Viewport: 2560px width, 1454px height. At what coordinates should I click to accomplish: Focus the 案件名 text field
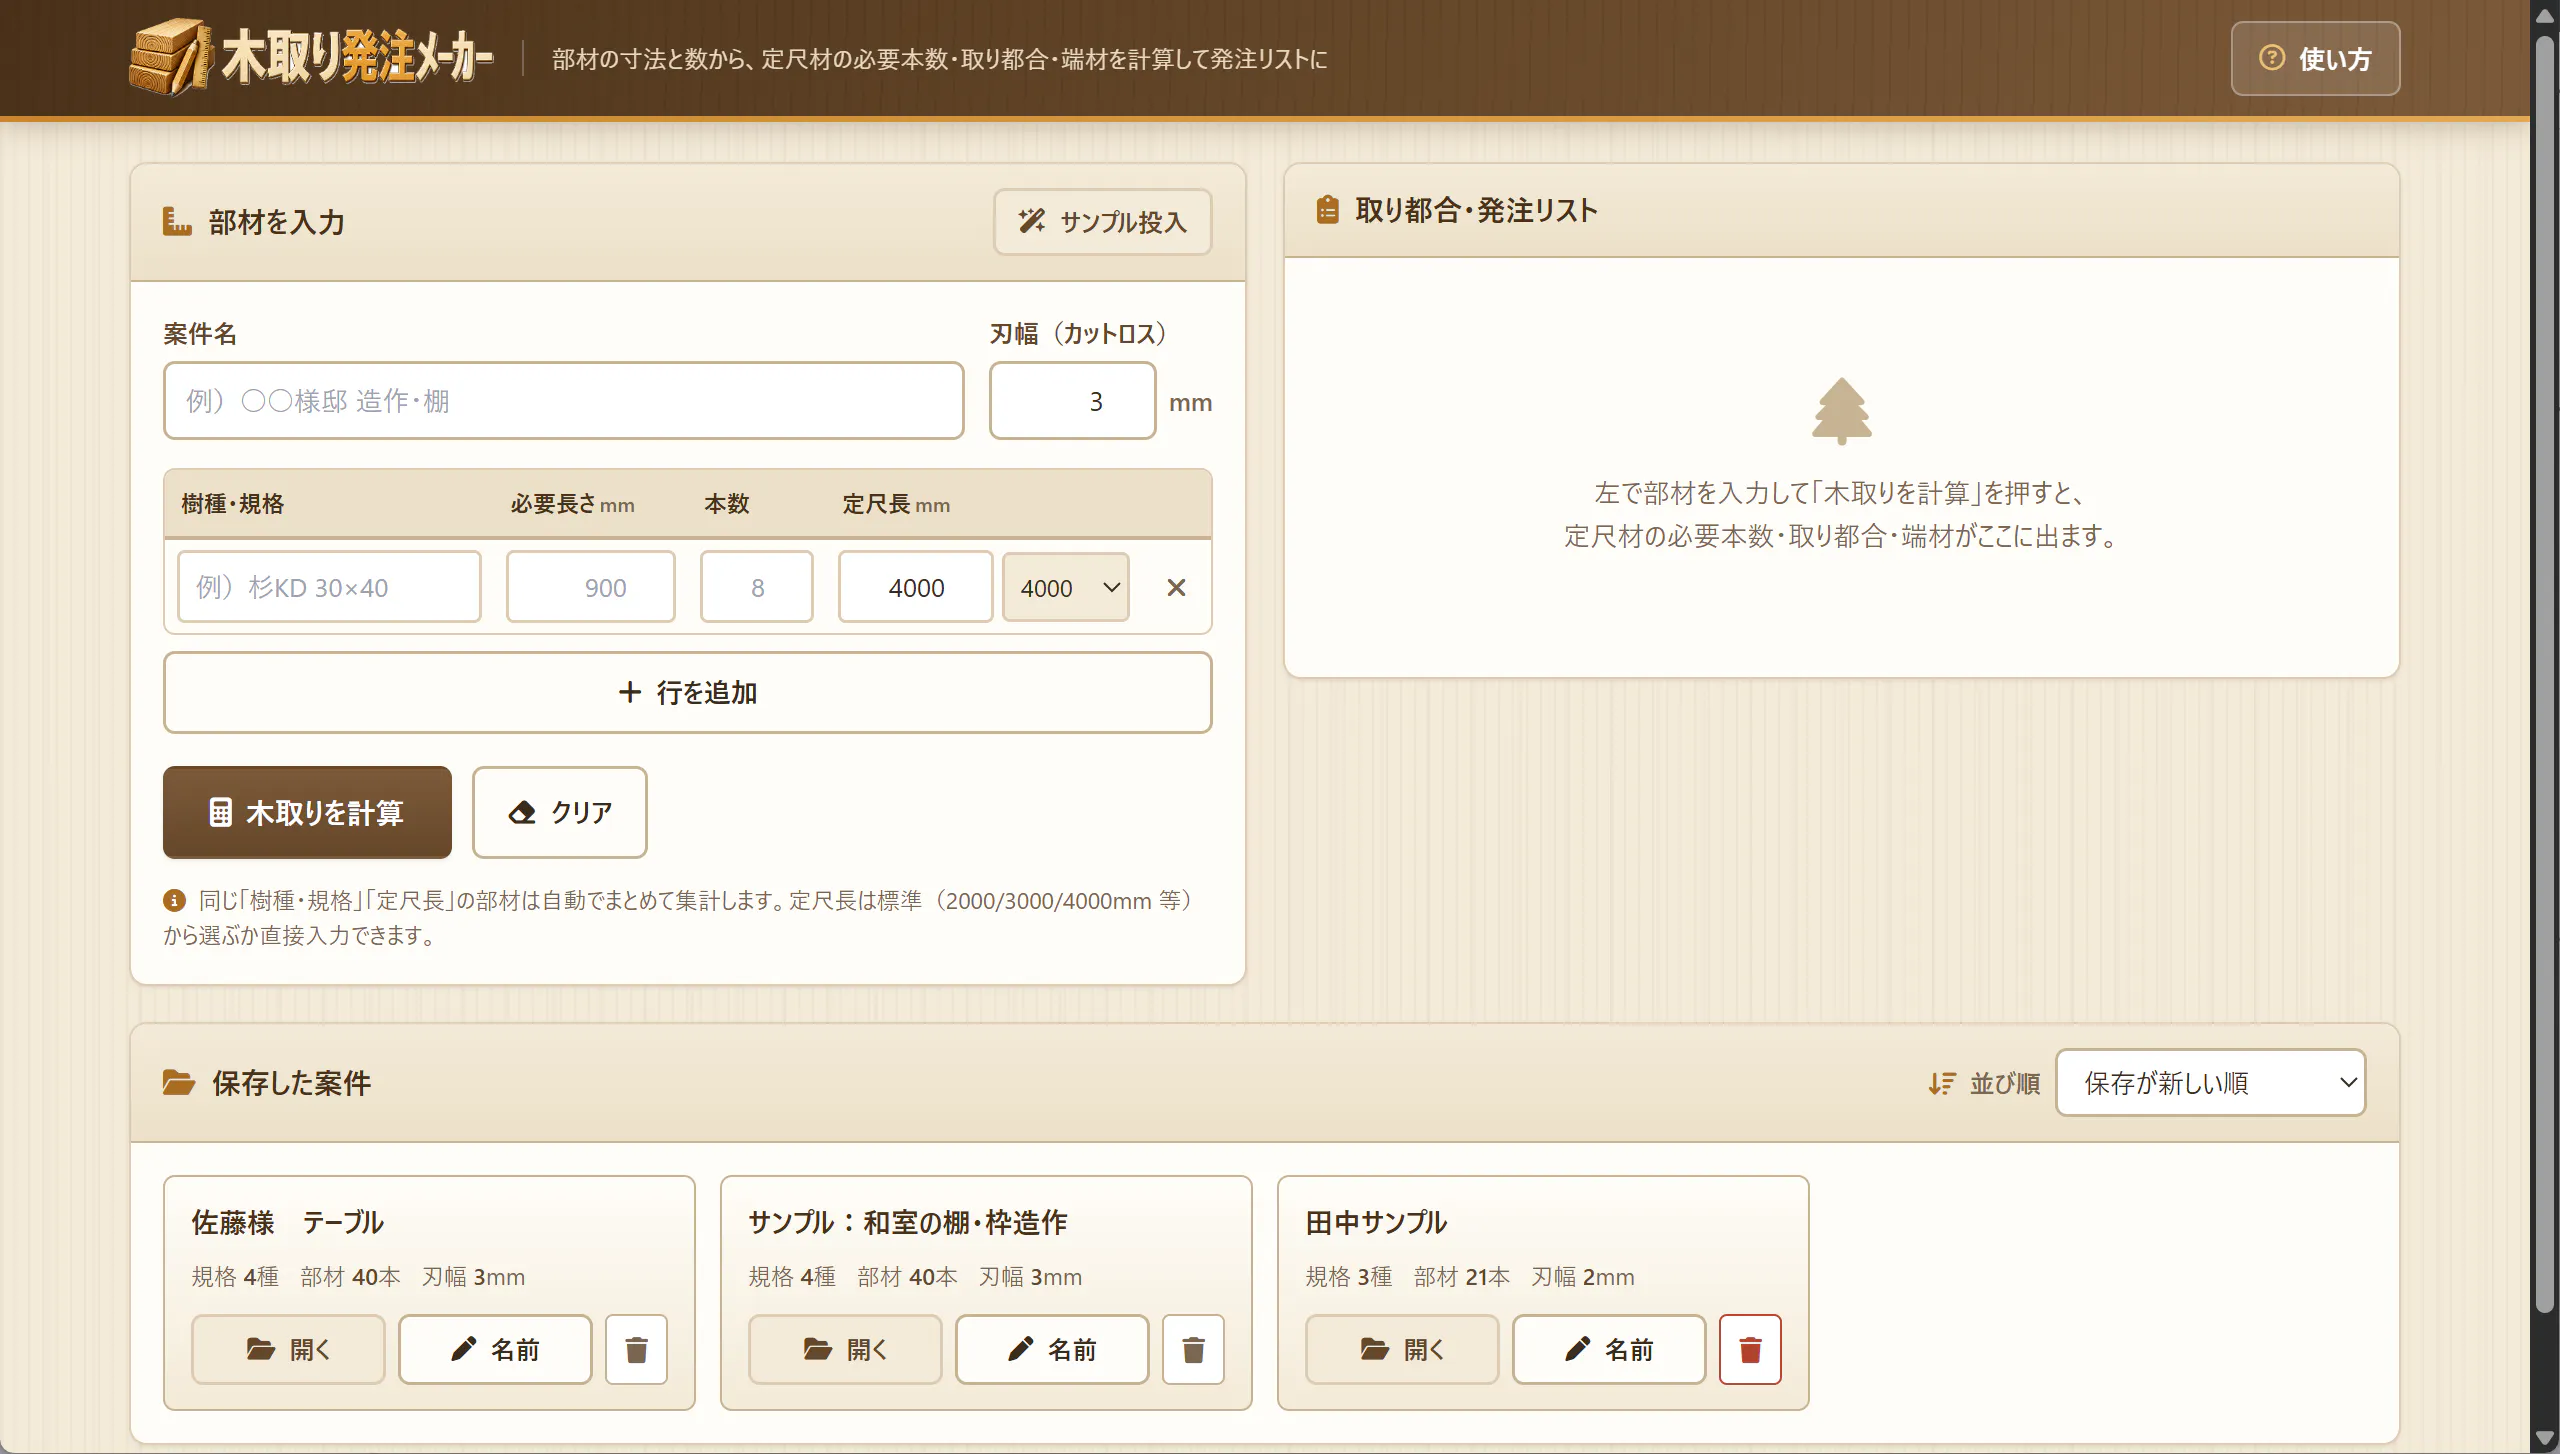564,401
